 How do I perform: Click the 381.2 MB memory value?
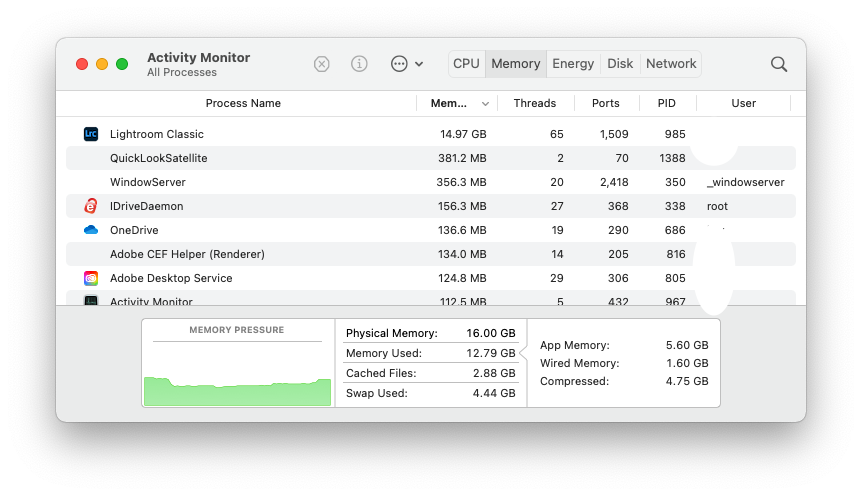pos(462,158)
